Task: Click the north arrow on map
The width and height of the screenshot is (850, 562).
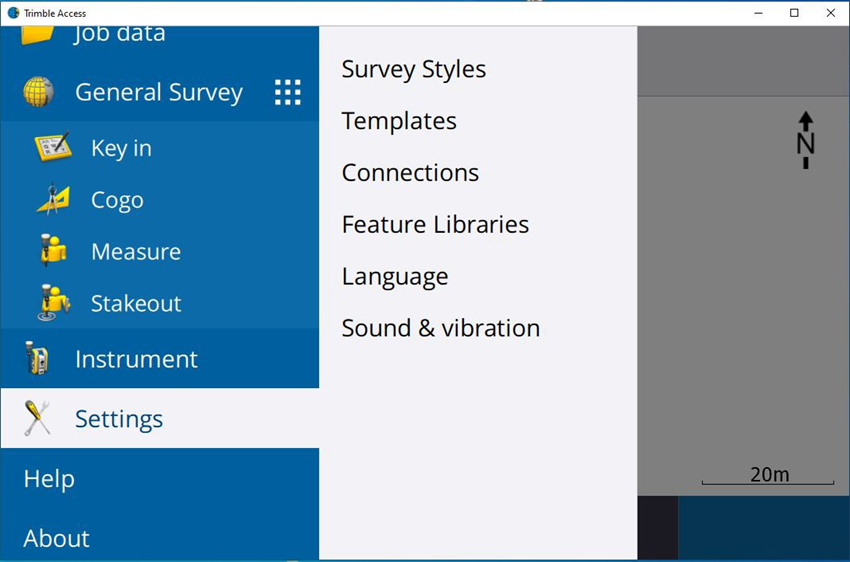Action: pos(805,140)
